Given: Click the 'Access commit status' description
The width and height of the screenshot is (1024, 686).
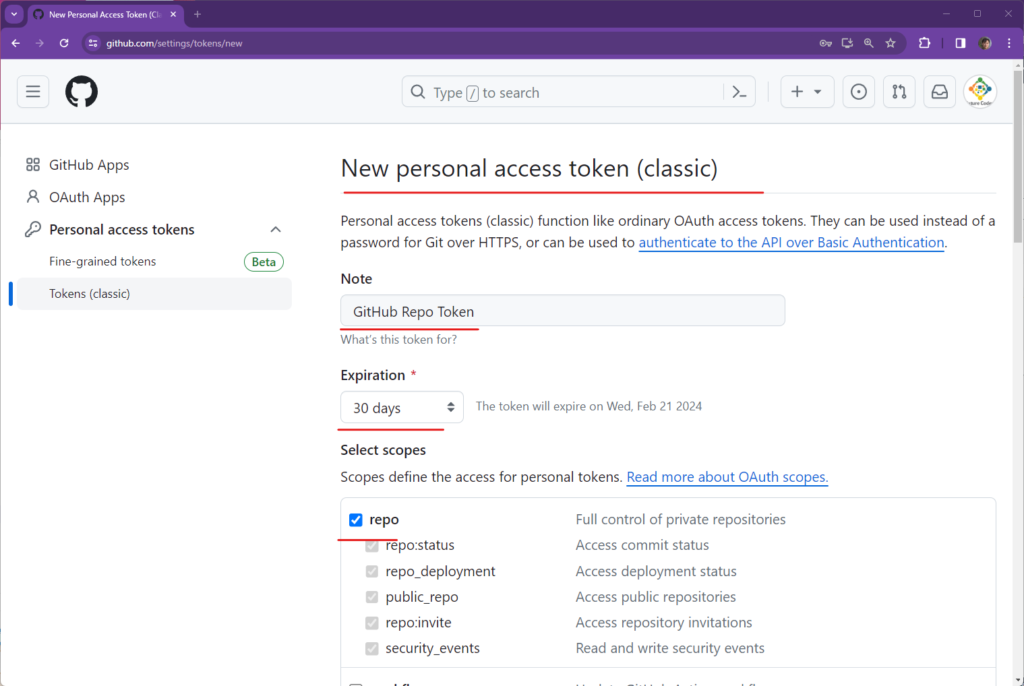Looking at the screenshot, I should point(642,545).
